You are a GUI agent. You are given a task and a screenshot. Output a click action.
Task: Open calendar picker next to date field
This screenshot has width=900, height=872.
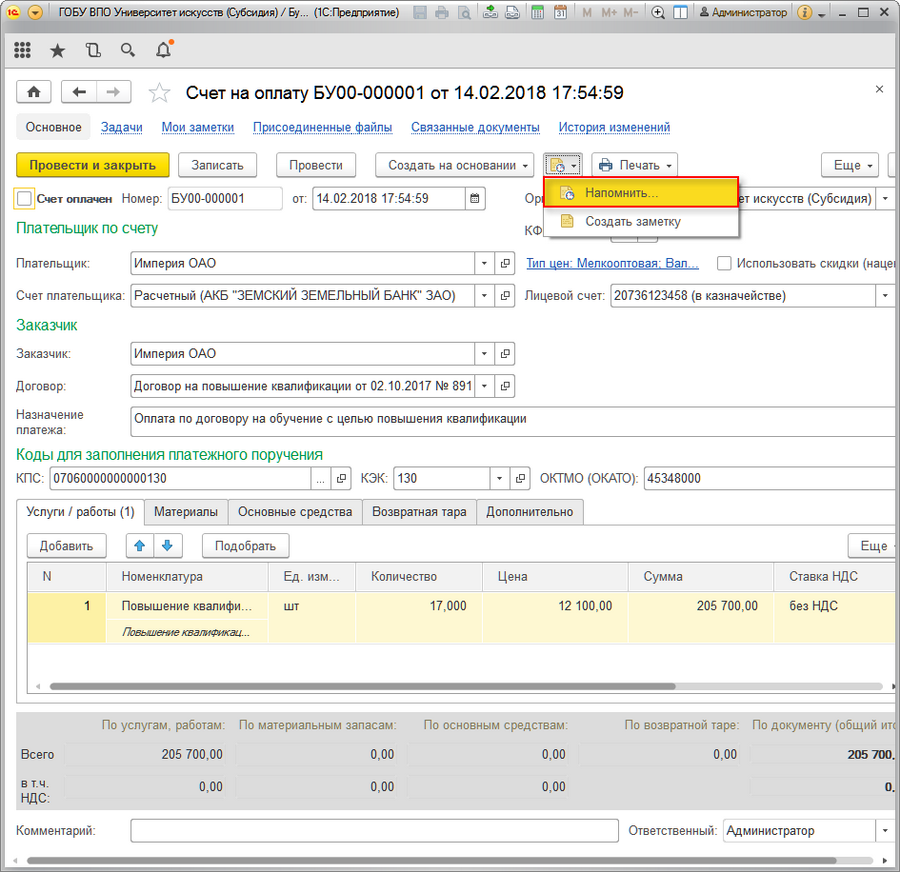475,198
